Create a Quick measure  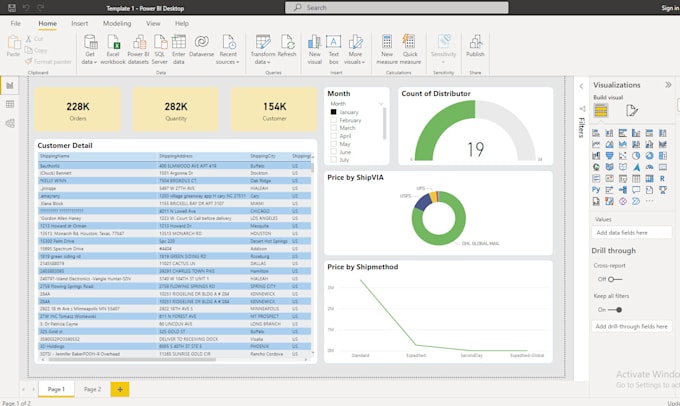point(410,49)
